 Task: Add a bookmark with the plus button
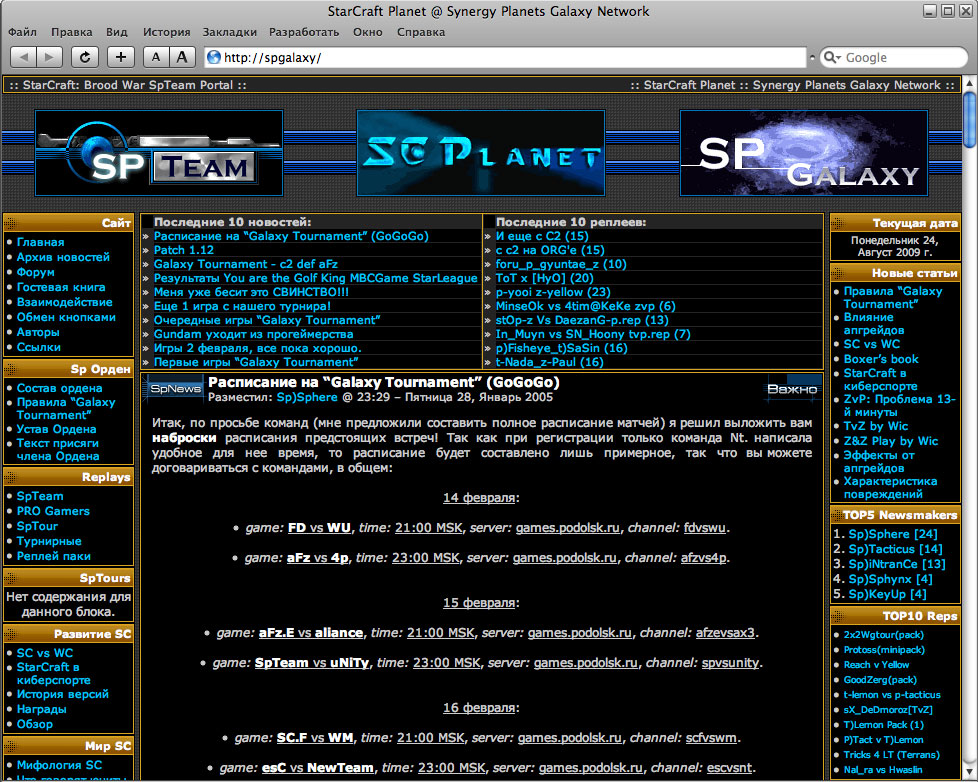click(x=121, y=57)
